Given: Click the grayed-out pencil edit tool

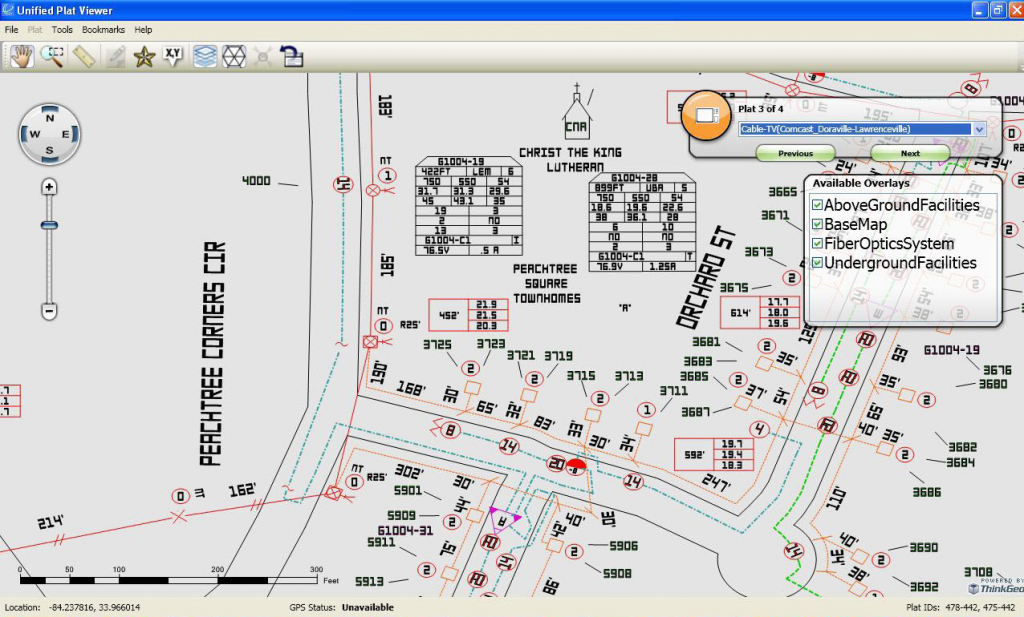Looking at the screenshot, I should pyautogui.click(x=115, y=57).
